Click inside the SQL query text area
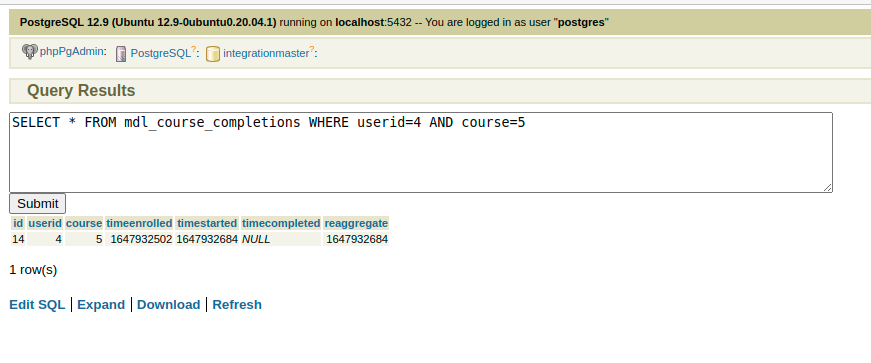This screenshot has width=871, height=363. click(x=421, y=153)
